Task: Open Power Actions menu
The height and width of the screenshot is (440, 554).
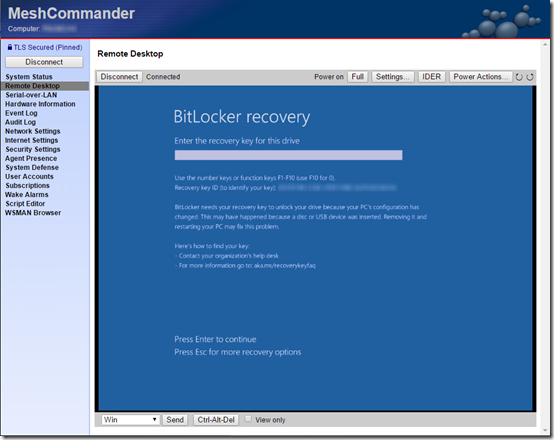Action: click(481, 77)
